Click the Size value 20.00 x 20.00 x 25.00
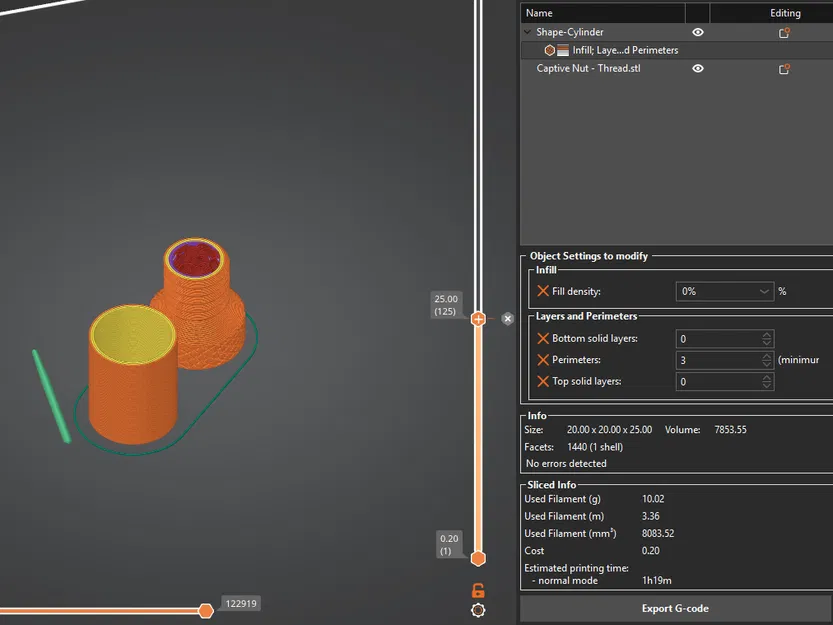The width and height of the screenshot is (833, 625). (609, 429)
